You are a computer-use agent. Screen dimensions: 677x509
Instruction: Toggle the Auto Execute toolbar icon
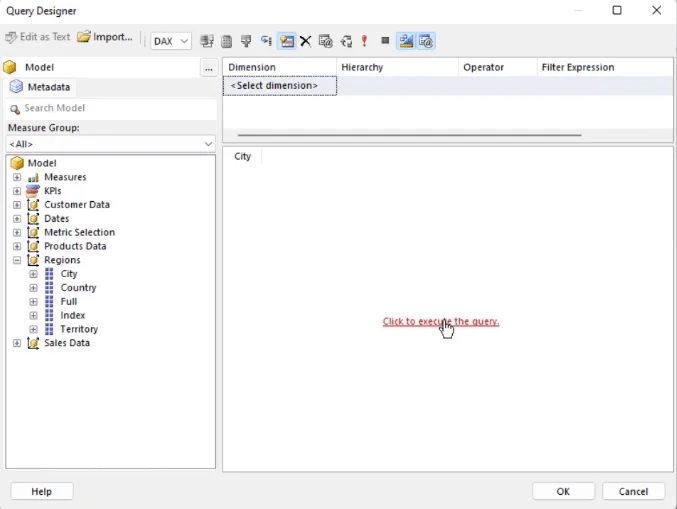(x=266, y=41)
